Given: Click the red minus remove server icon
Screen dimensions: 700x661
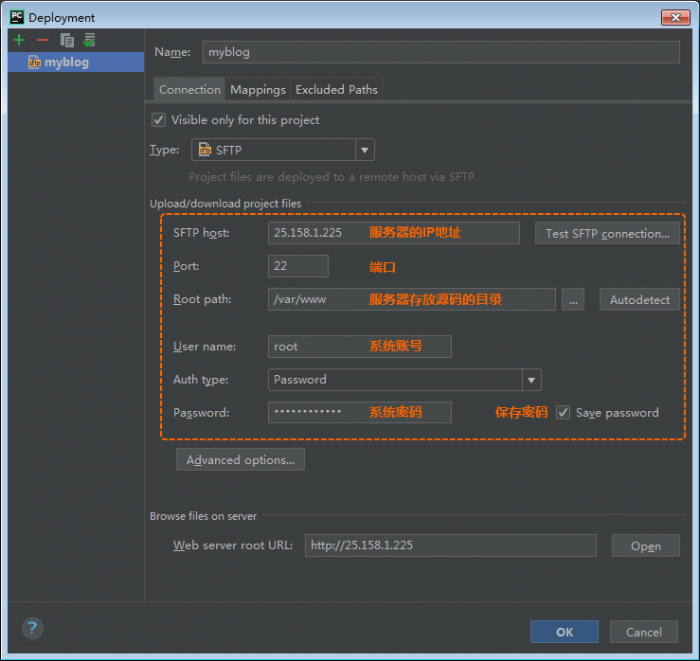Looking at the screenshot, I should tap(42, 41).
